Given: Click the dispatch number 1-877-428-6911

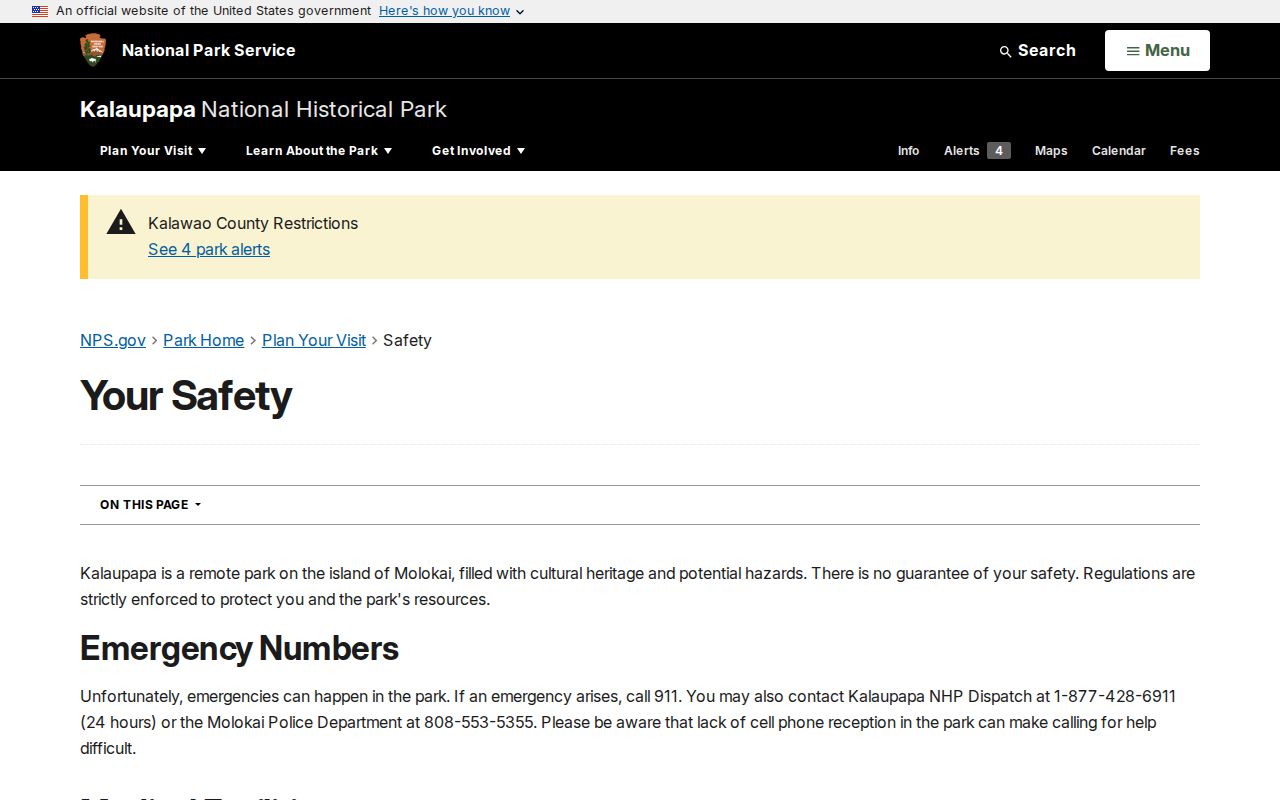Looking at the screenshot, I should click(1115, 696).
